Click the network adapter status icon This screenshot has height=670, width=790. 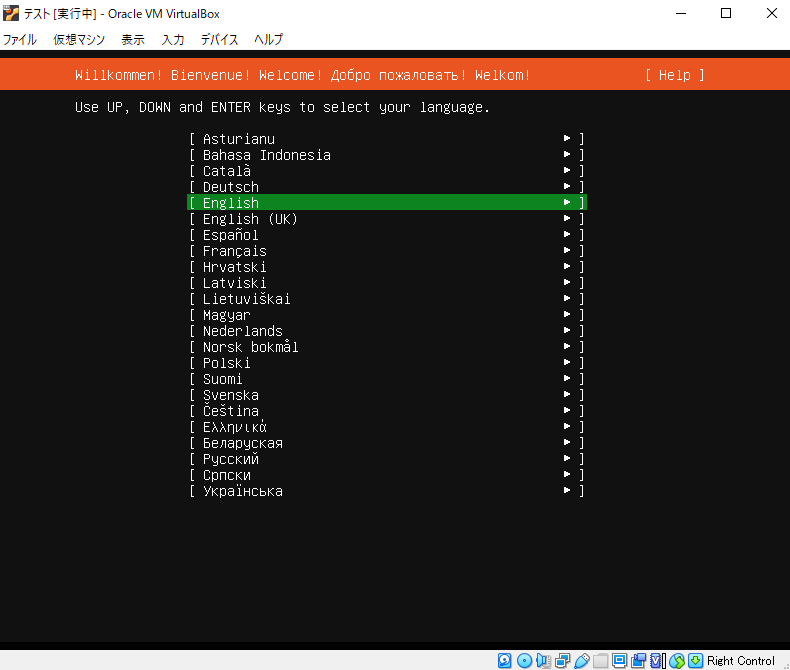coord(562,660)
